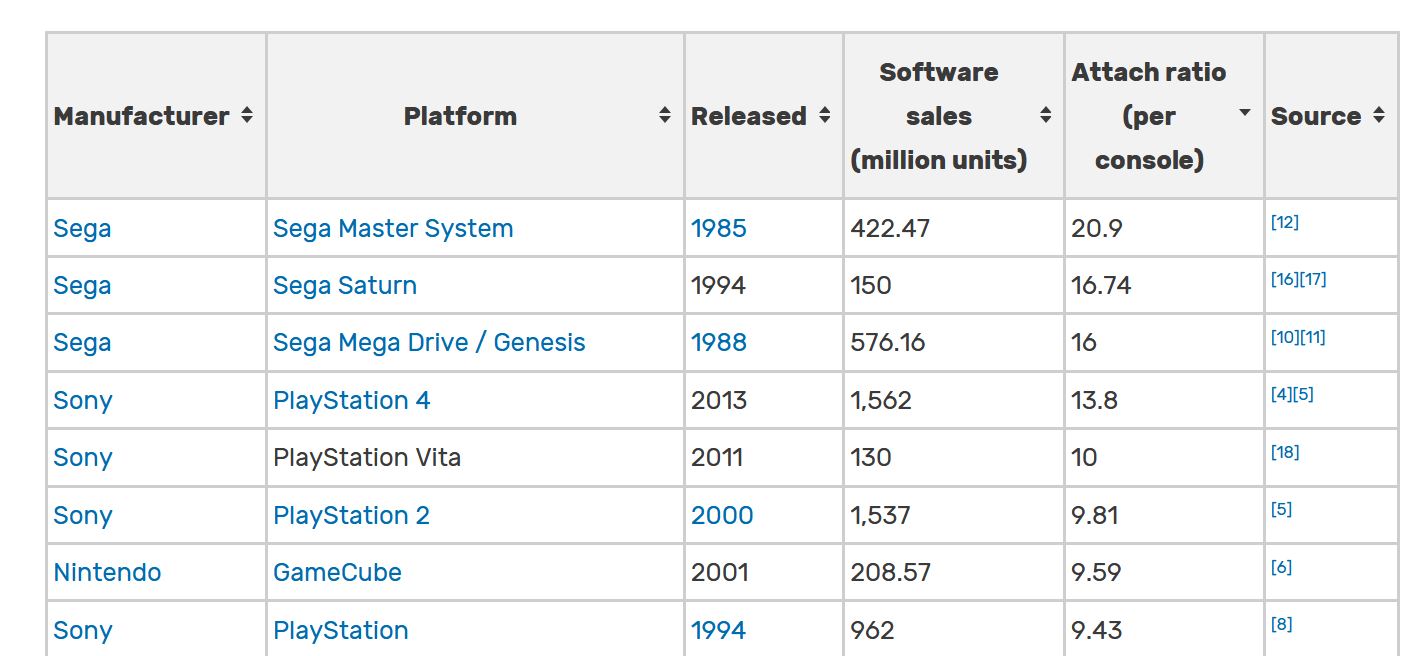Select the 1,537 software sales cell
1409x656 pixels.
953,515
